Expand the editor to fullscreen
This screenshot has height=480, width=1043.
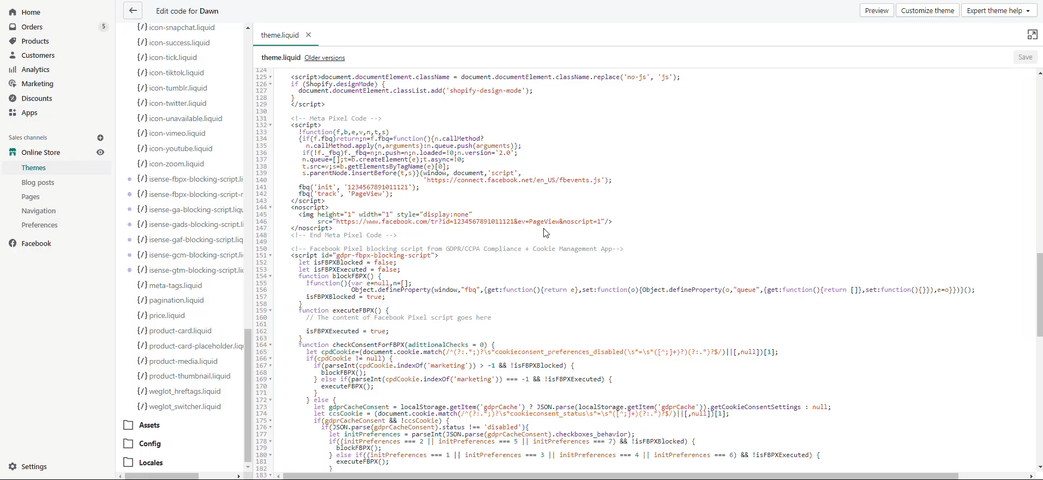click(x=1032, y=34)
